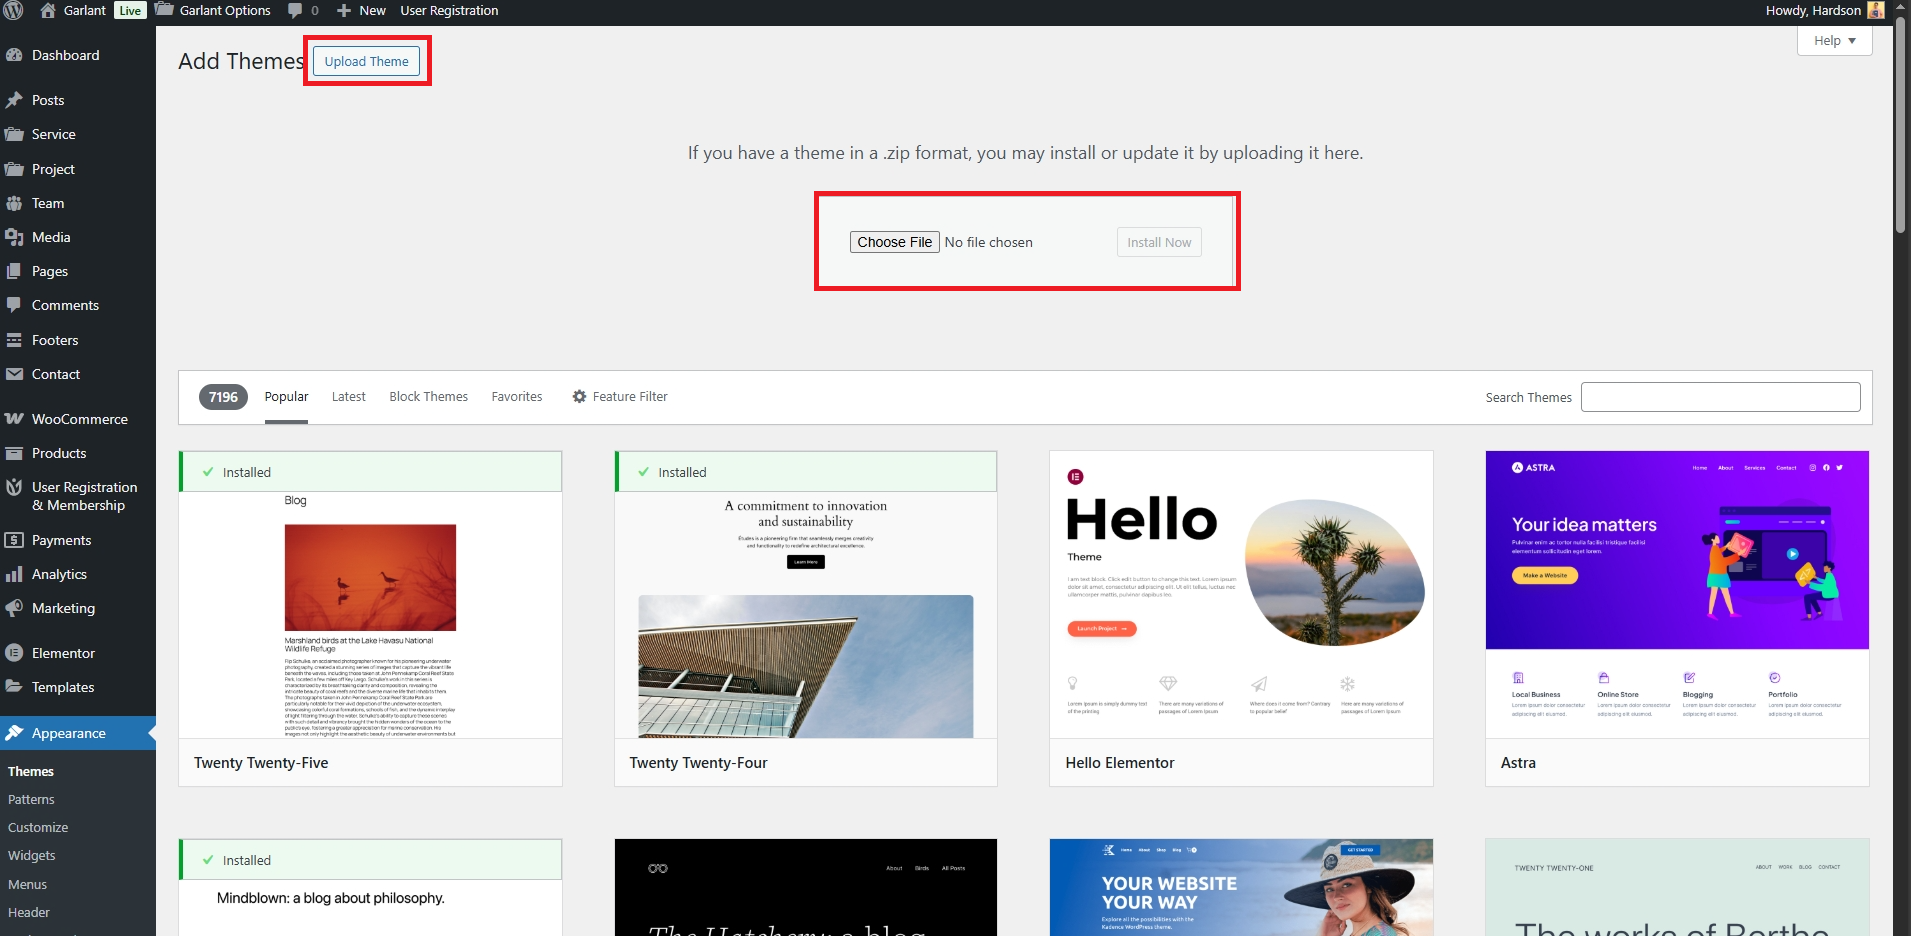Screen dimensions: 1911x936
Task: Switch to the Block Themes tab
Action: pyautogui.click(x=428, y=397)
